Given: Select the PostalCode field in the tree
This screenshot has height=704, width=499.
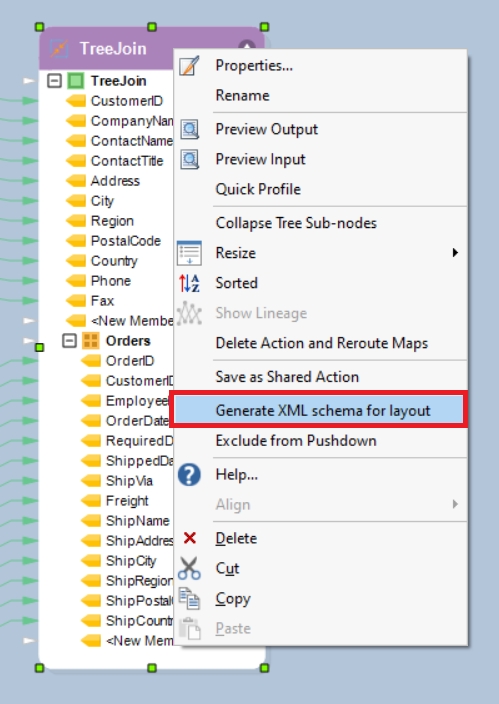Looking at the screenshot, I should click(125, 241).
